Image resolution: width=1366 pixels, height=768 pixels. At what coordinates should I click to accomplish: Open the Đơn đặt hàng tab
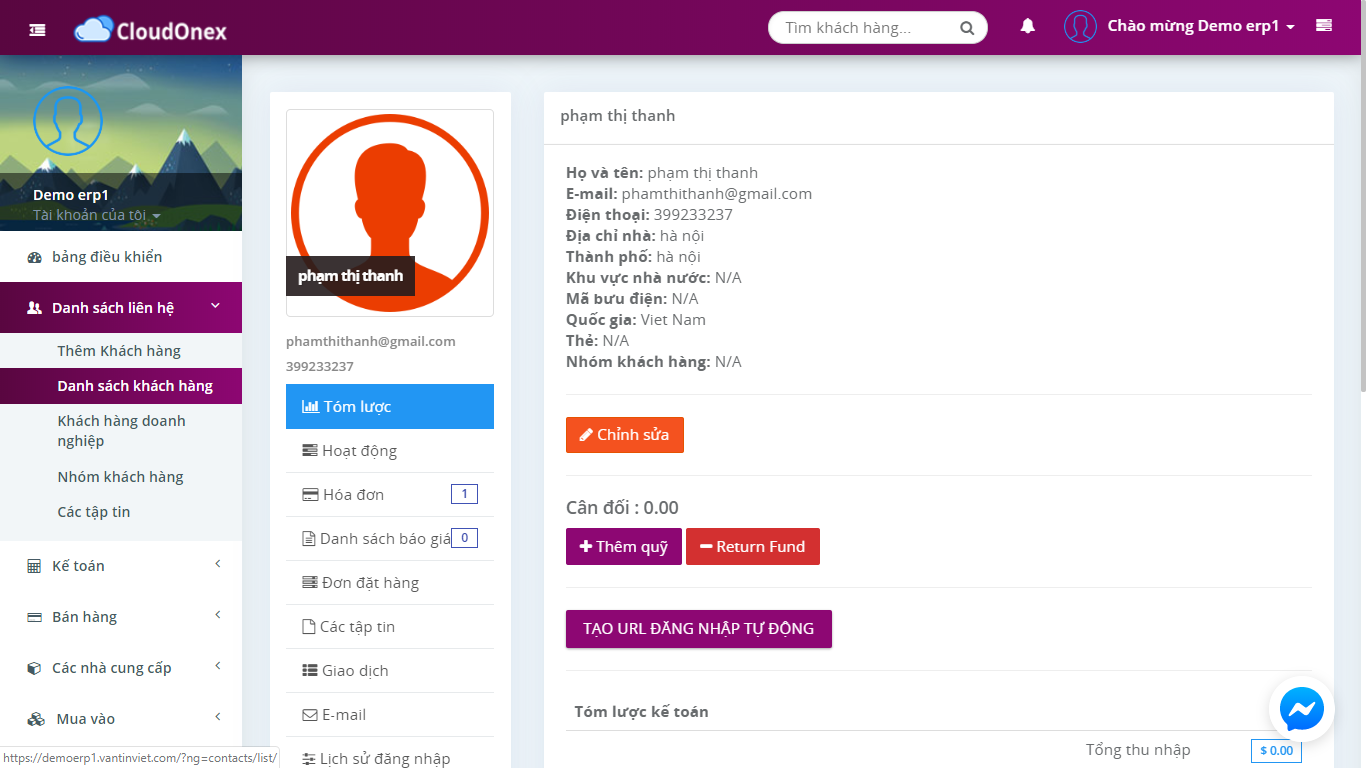390,583
